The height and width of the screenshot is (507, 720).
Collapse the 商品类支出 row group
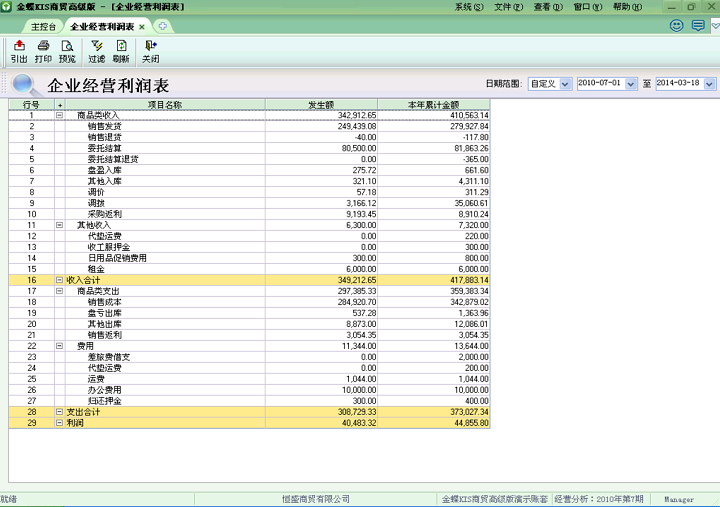(x=60, y=291)
